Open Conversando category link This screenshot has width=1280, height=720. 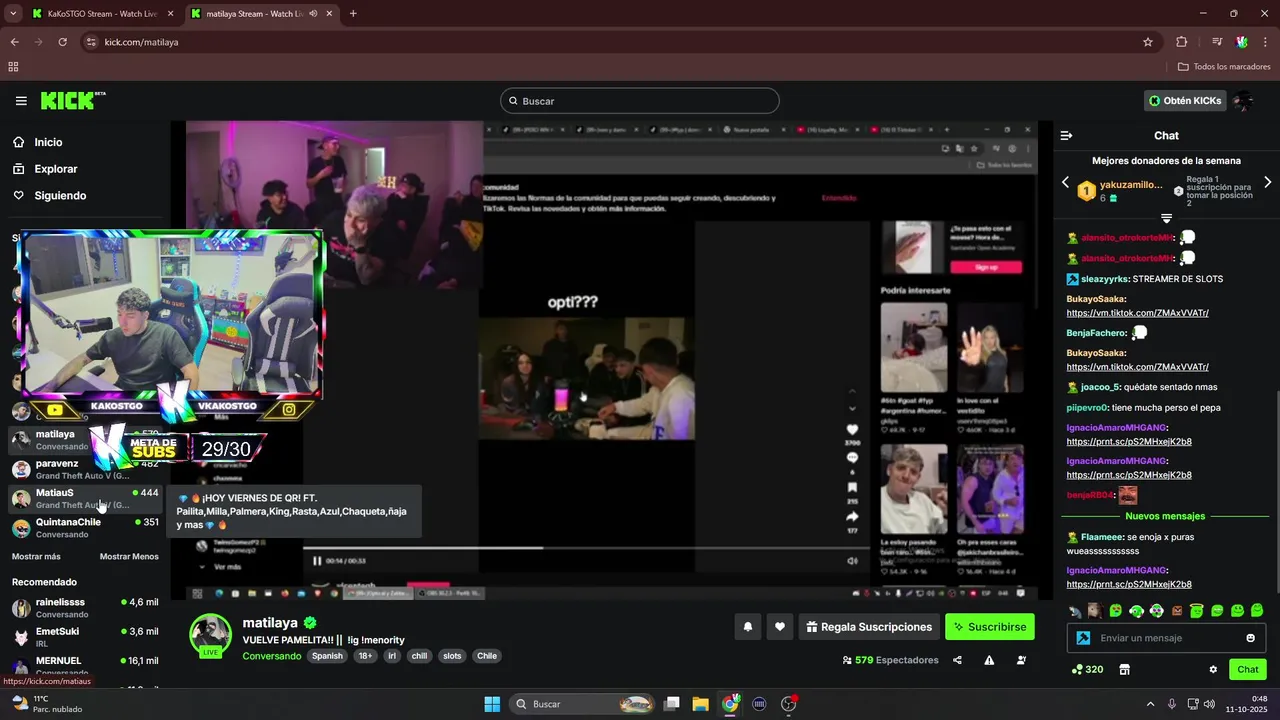point(271,656)
